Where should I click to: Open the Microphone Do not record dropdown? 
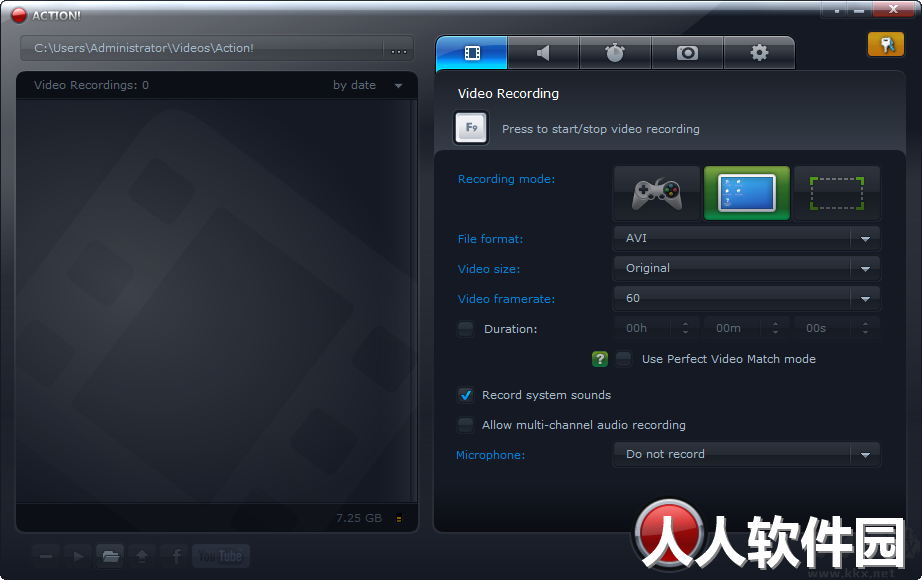coord(747,454)
